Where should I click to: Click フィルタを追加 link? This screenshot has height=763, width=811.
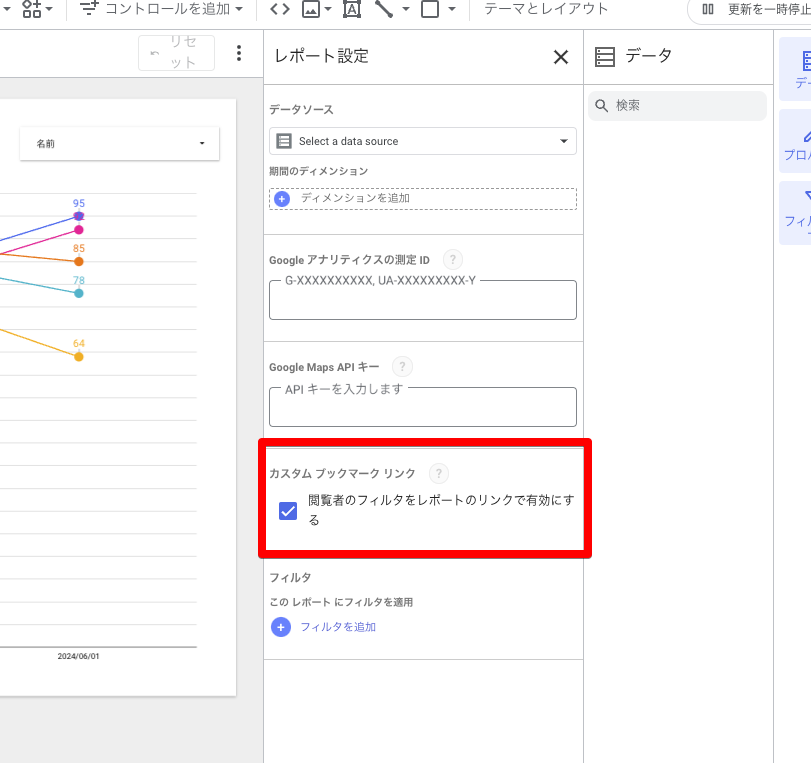pyautogui.click(x=337, y=627)
